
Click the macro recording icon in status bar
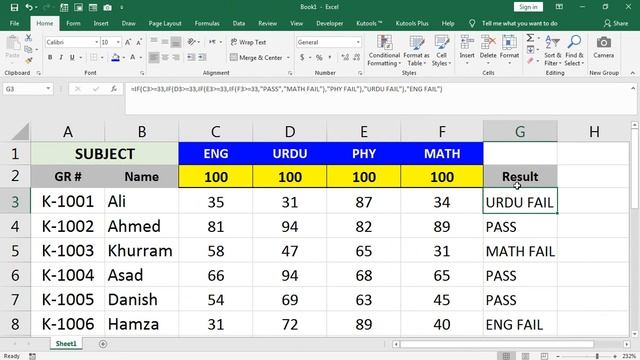pyautogui.click(x=32, y=356)
